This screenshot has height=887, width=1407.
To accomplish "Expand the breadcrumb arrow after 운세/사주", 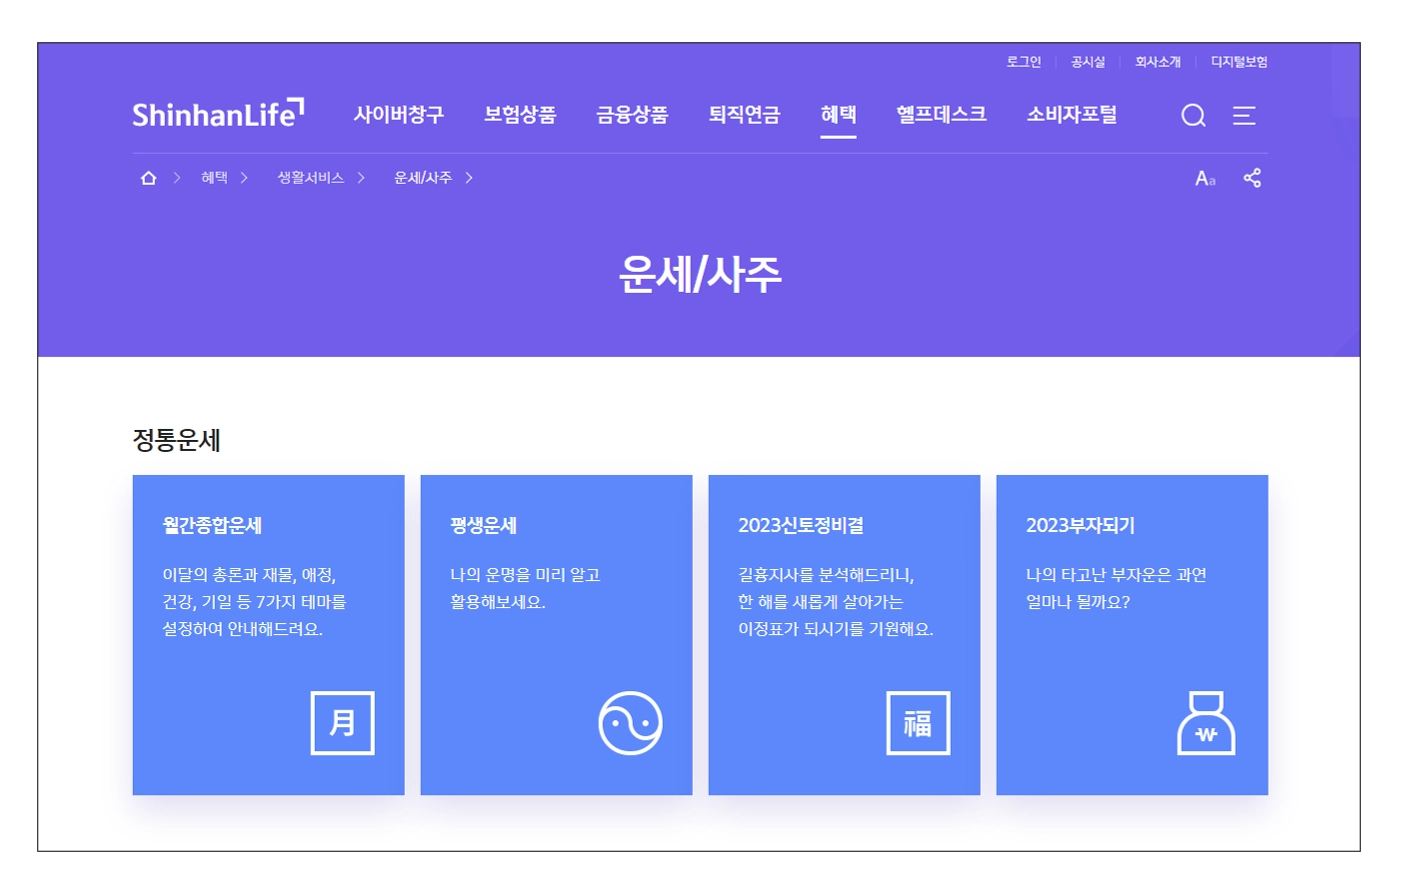I will coord(471,177).
